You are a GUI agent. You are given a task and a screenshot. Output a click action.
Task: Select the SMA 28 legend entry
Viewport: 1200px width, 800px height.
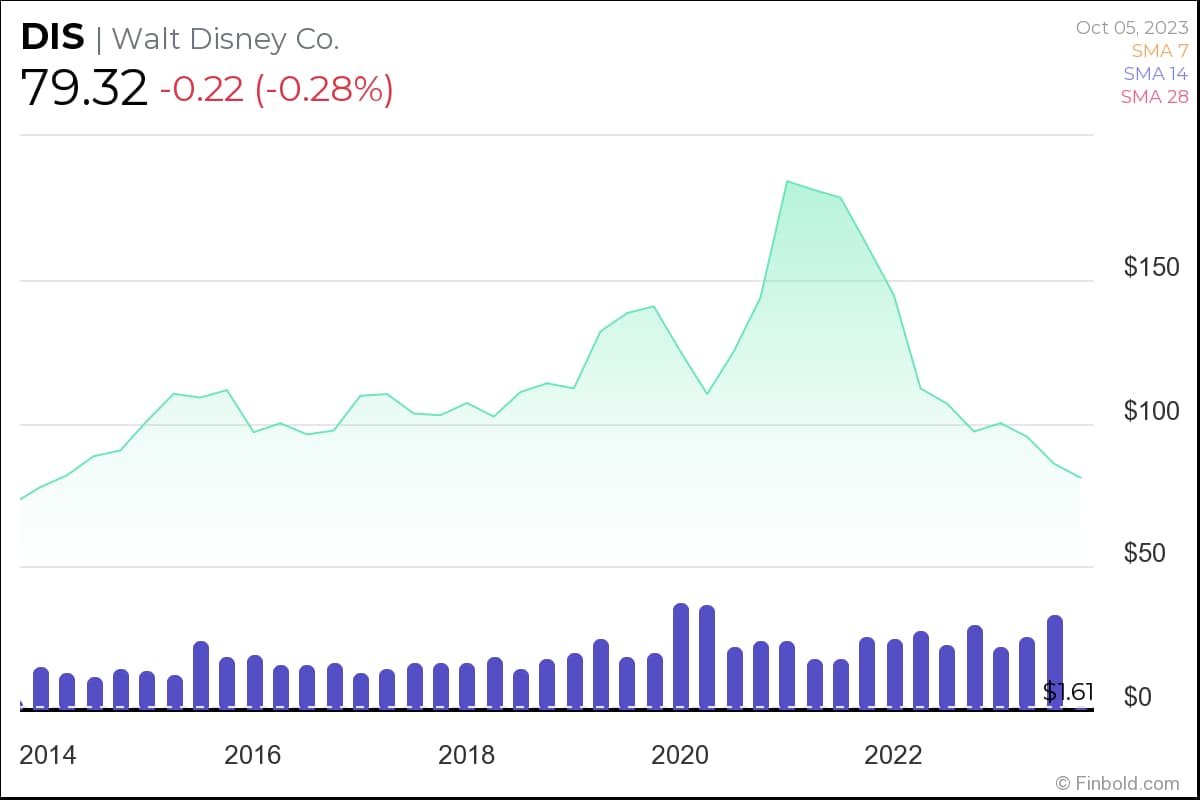(x=1154, y=97)
